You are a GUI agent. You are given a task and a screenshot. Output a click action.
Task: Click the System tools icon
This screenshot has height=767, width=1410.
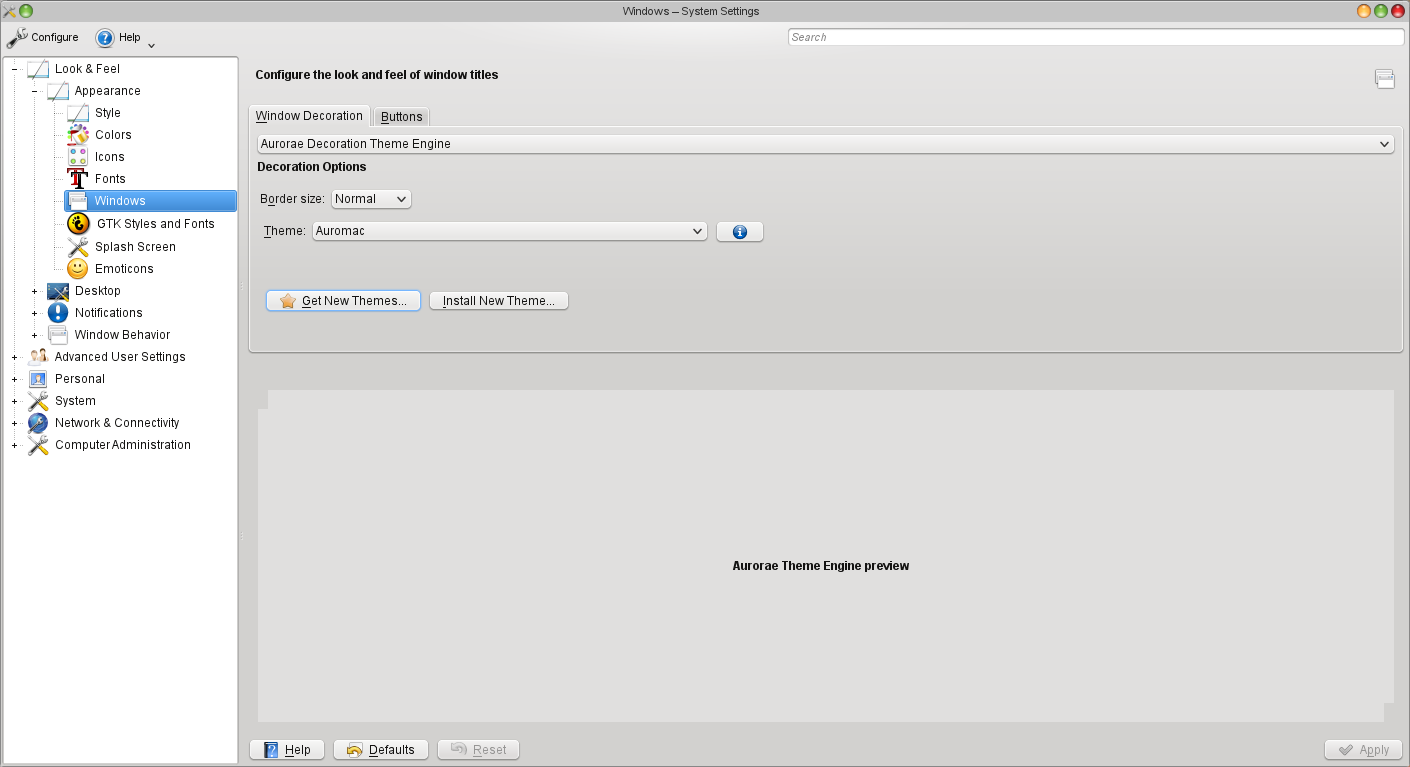click(38, 401)
